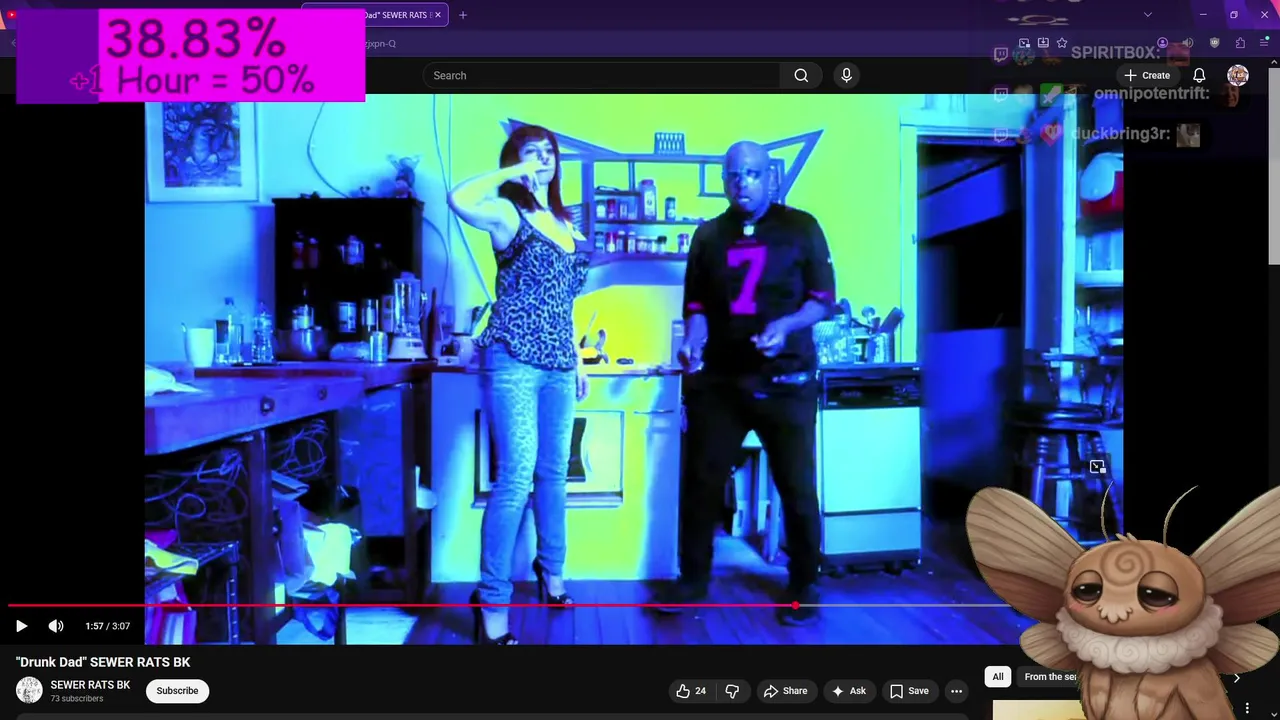Show more filter chips with right chevron
The width and height of the screenshot is (1280, 720).
click(1236, 678)
